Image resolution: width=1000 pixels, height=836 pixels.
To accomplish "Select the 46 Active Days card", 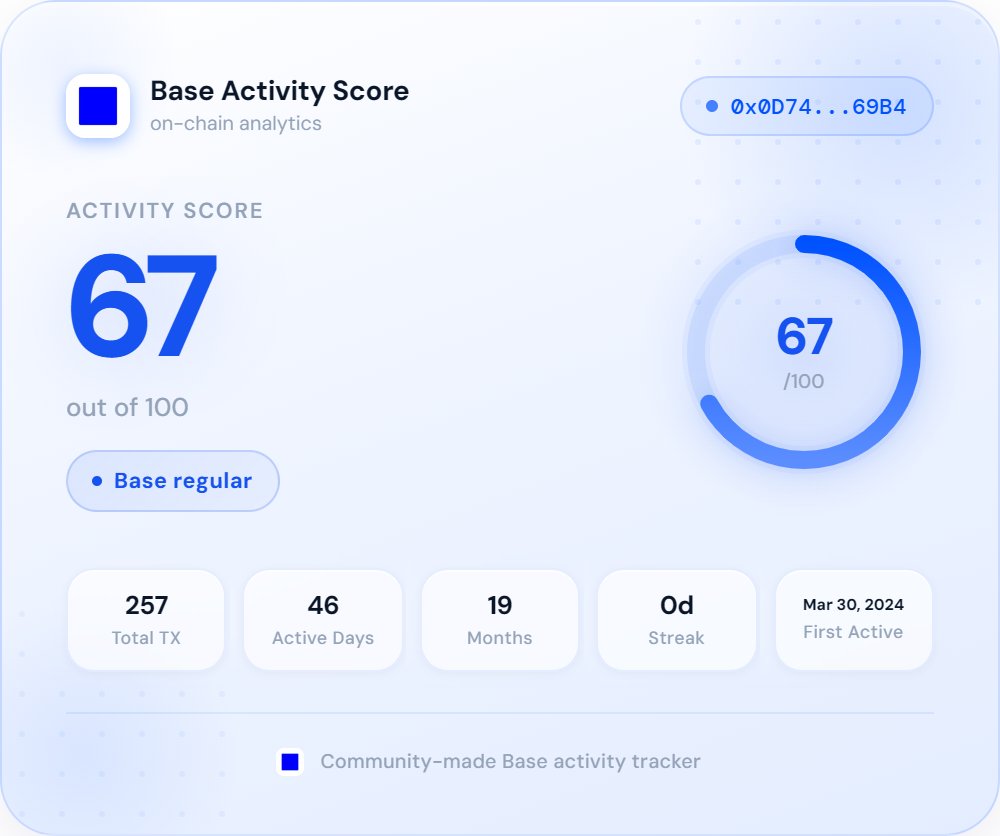I will pyautogui.click(x=323, y=620).
